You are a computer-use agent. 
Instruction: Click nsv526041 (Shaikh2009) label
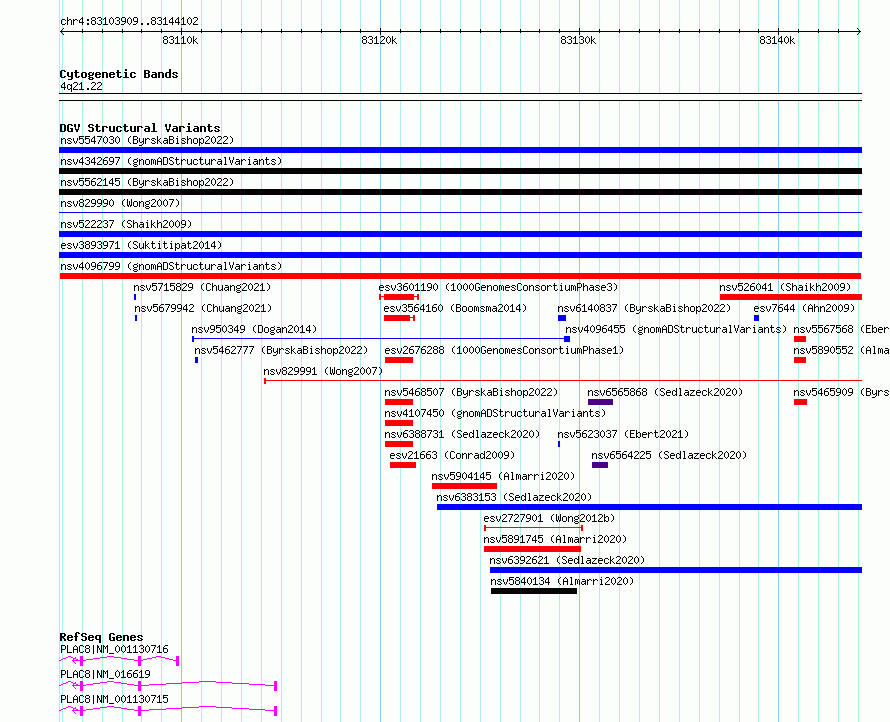[x=786, y=287]
